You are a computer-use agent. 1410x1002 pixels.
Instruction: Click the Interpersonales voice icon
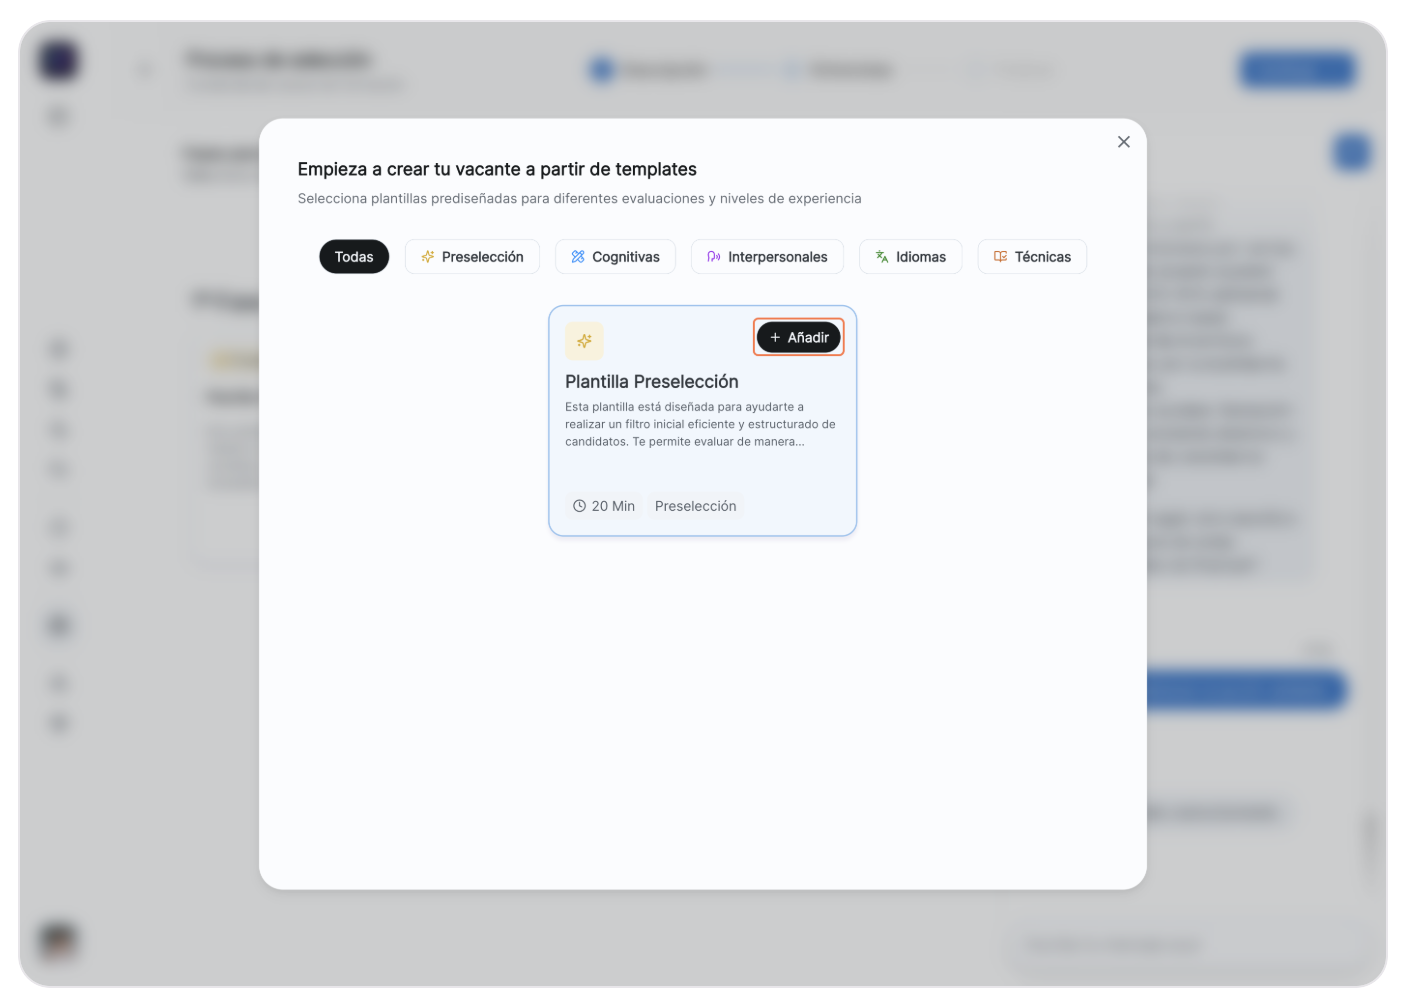pos(714,257)
